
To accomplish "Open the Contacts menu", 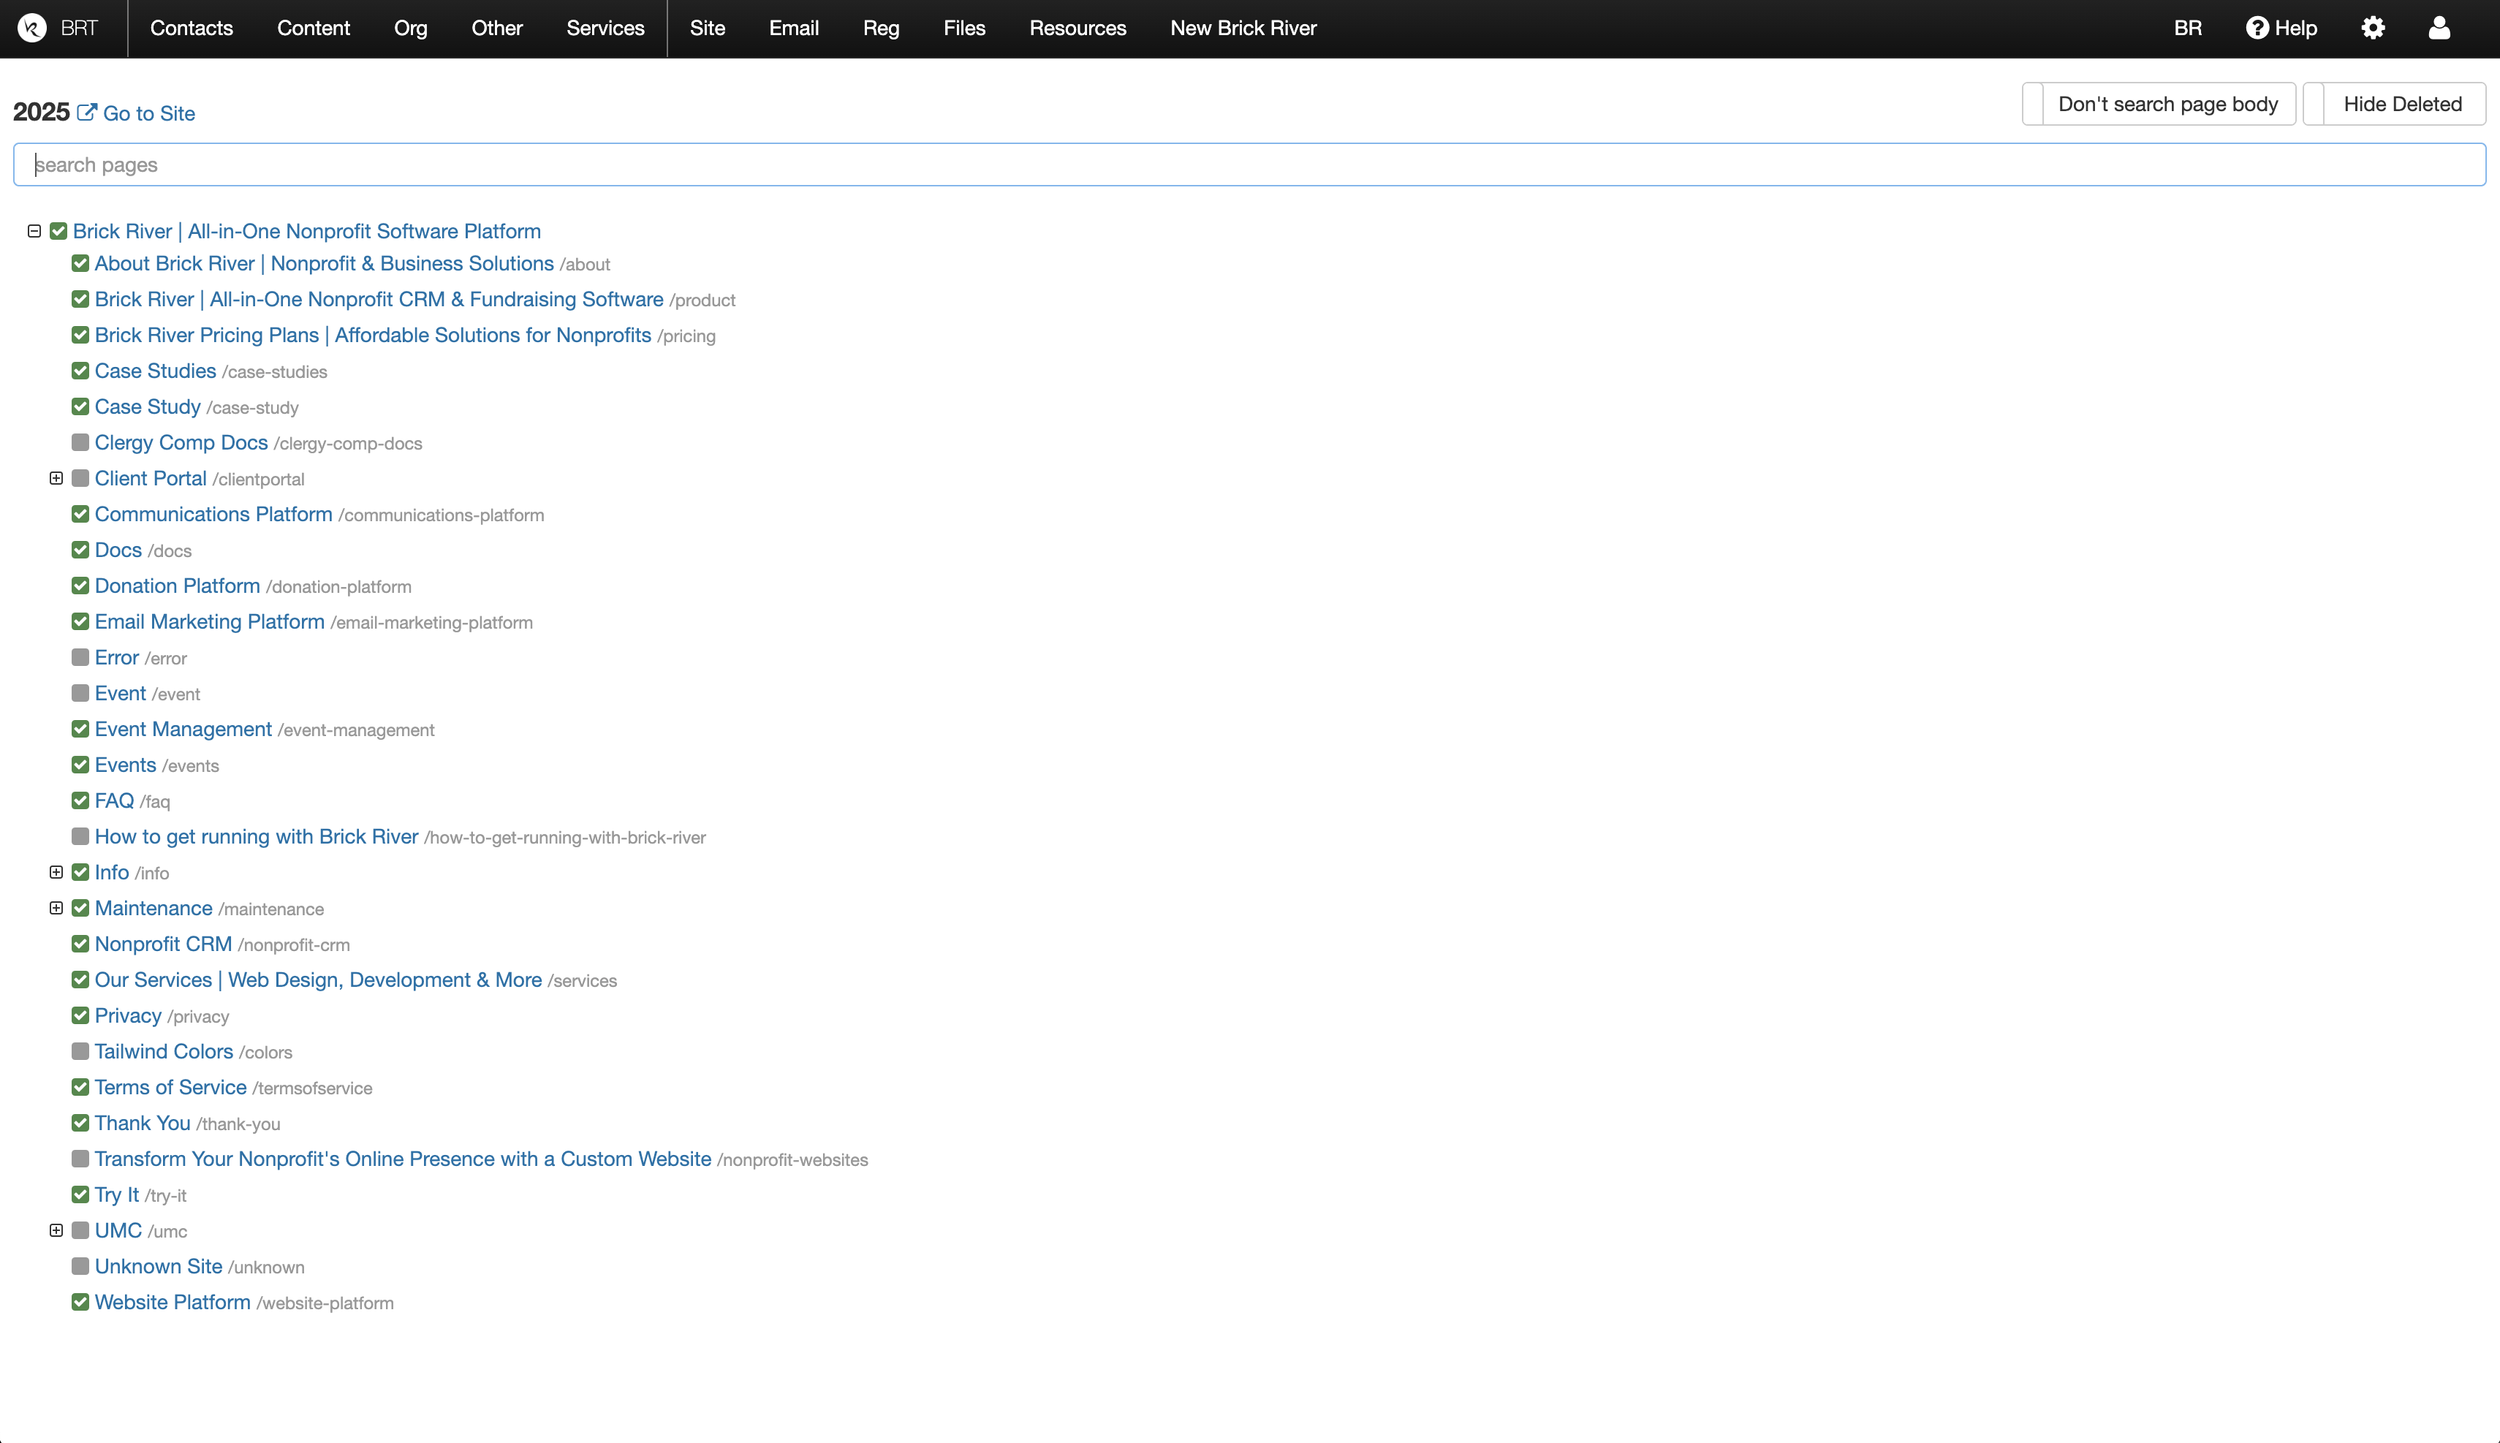I will point(191,28).
